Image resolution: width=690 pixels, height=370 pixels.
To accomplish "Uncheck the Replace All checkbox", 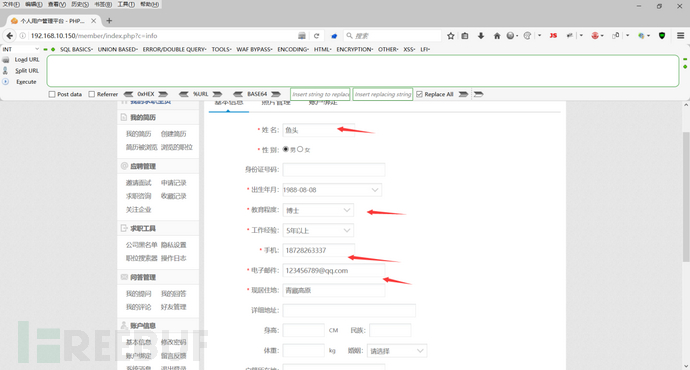I will click(419, 94).
